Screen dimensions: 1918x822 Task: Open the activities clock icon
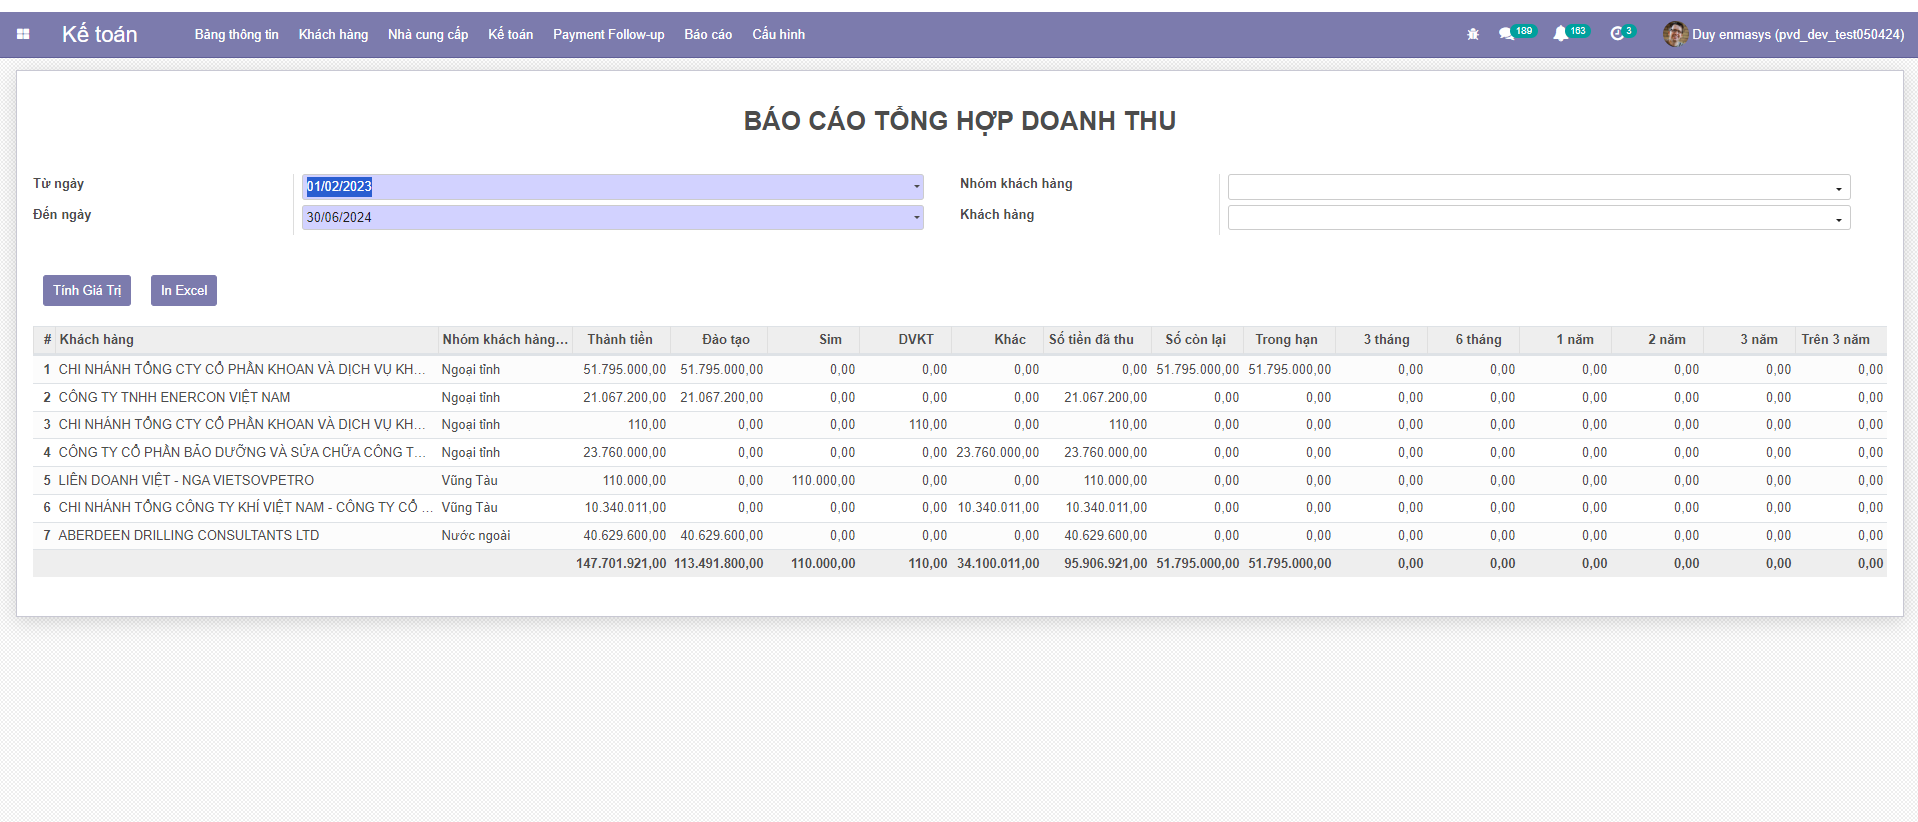point(1617,34)
